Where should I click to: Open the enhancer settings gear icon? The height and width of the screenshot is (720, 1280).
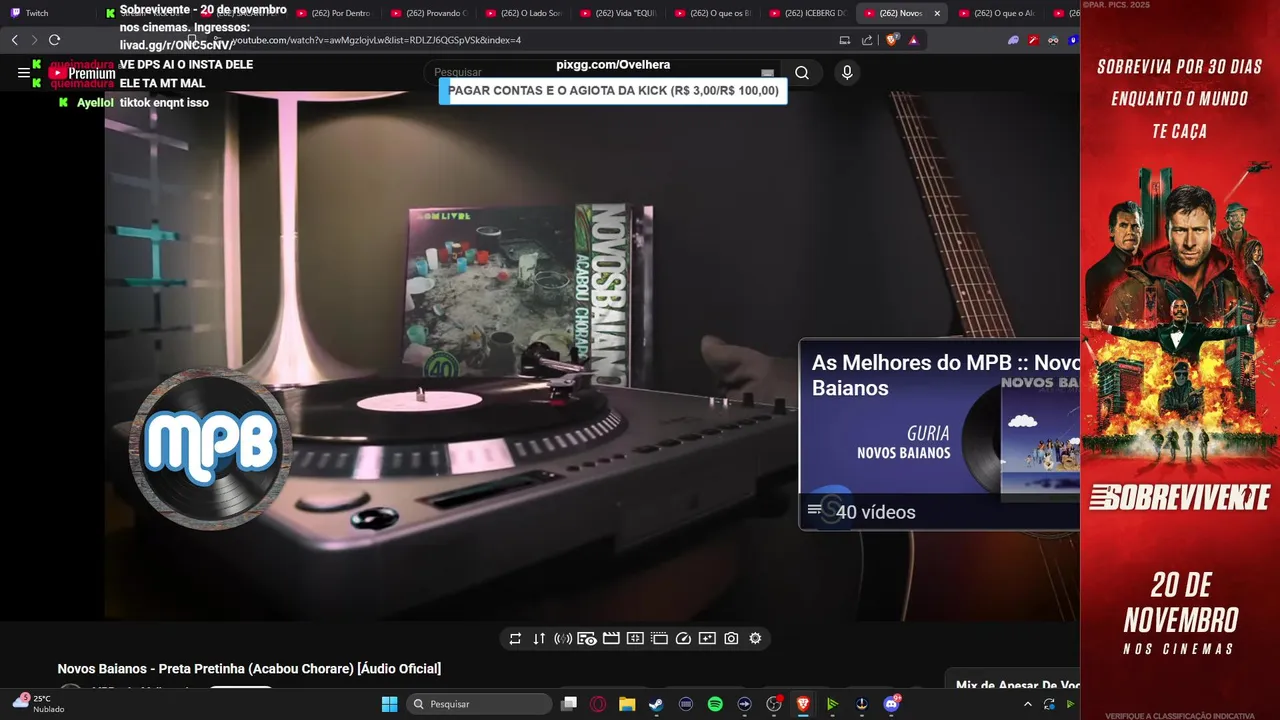[755, 639]
